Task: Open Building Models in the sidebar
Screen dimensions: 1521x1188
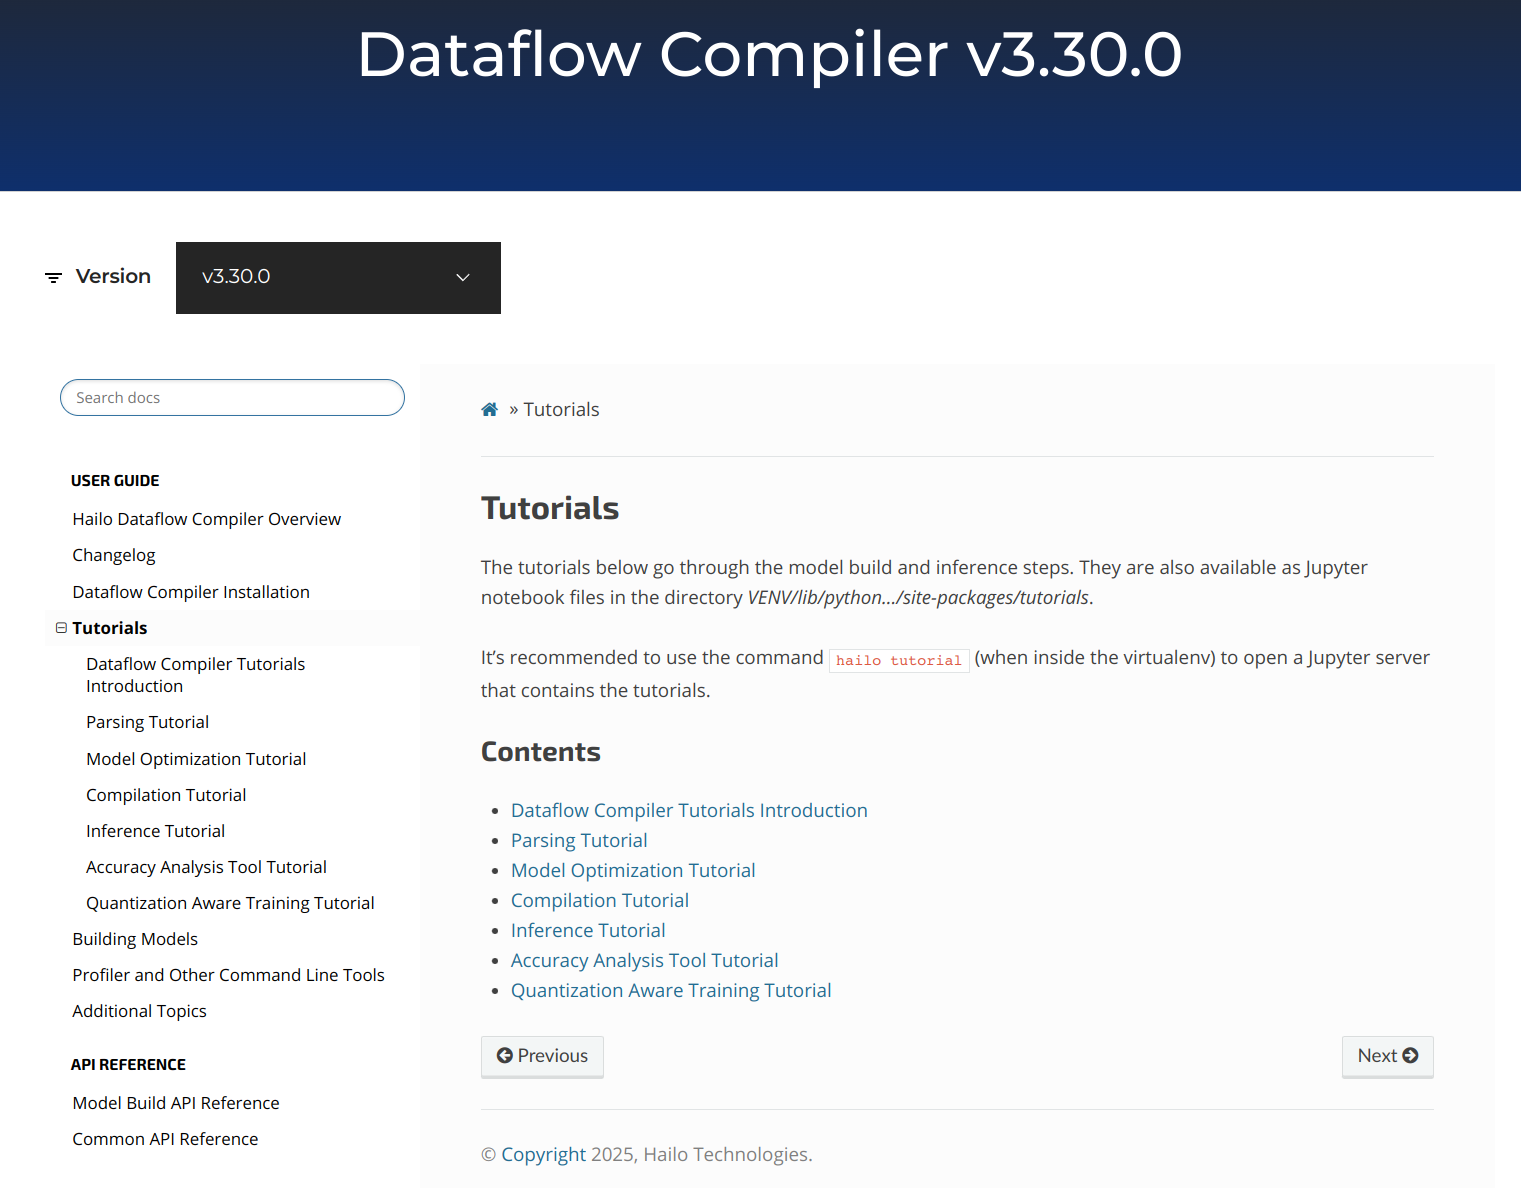Action: tap(135, 939)
